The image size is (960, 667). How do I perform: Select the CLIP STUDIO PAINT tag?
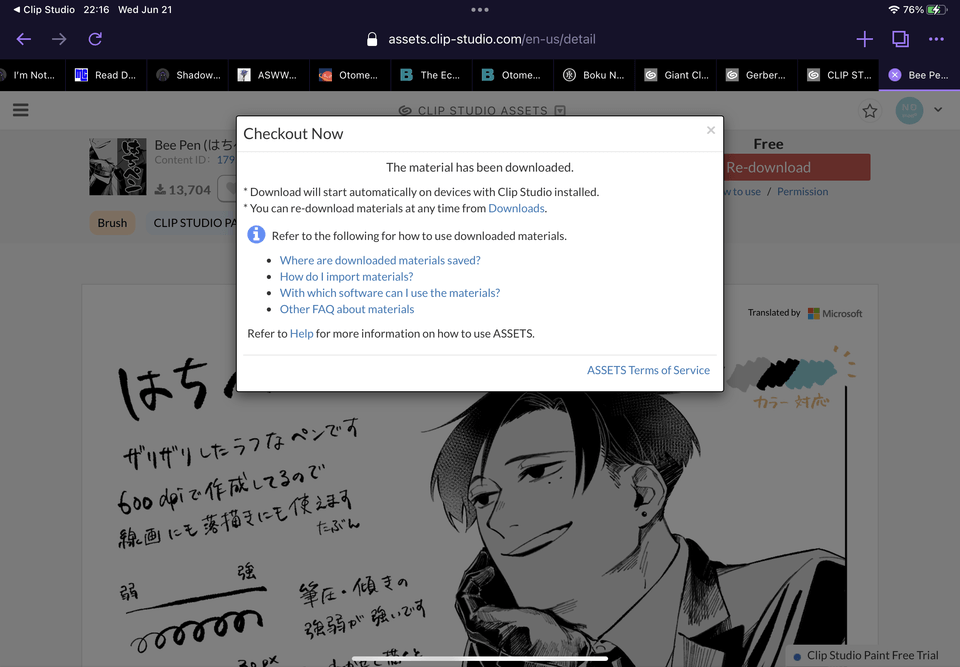(193, 223)
